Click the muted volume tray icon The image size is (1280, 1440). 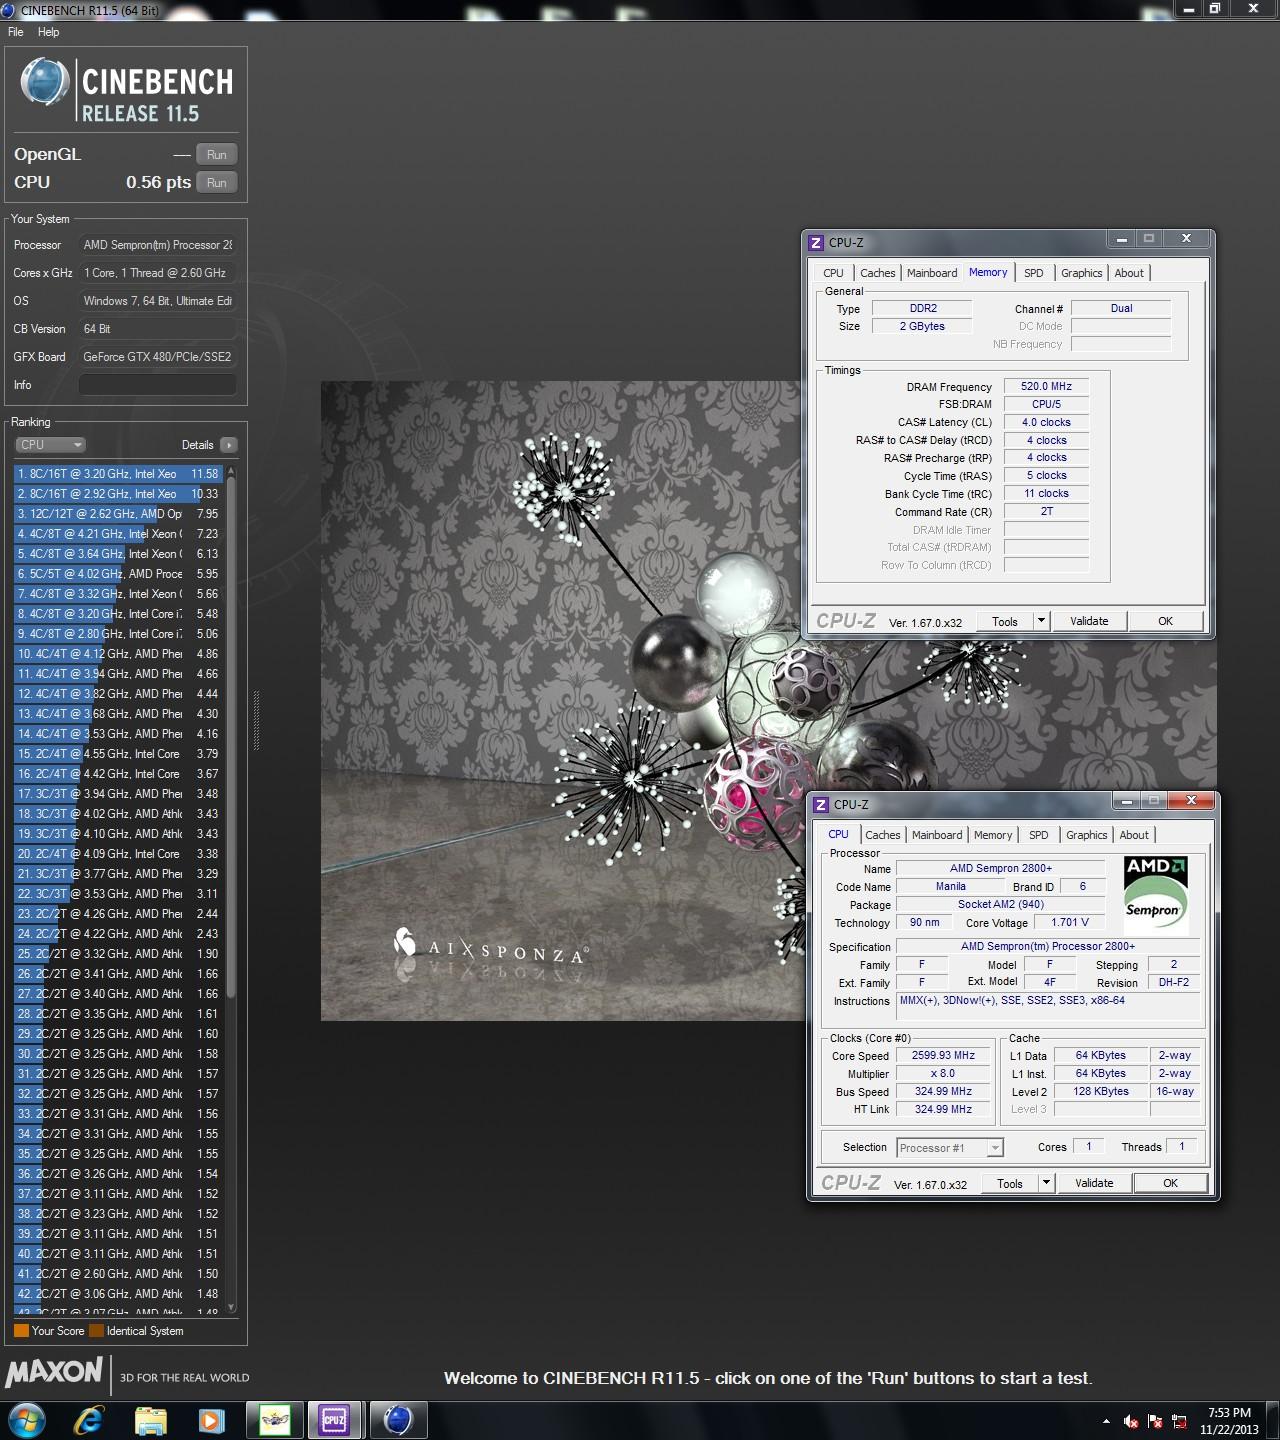pos(1132,1421)
